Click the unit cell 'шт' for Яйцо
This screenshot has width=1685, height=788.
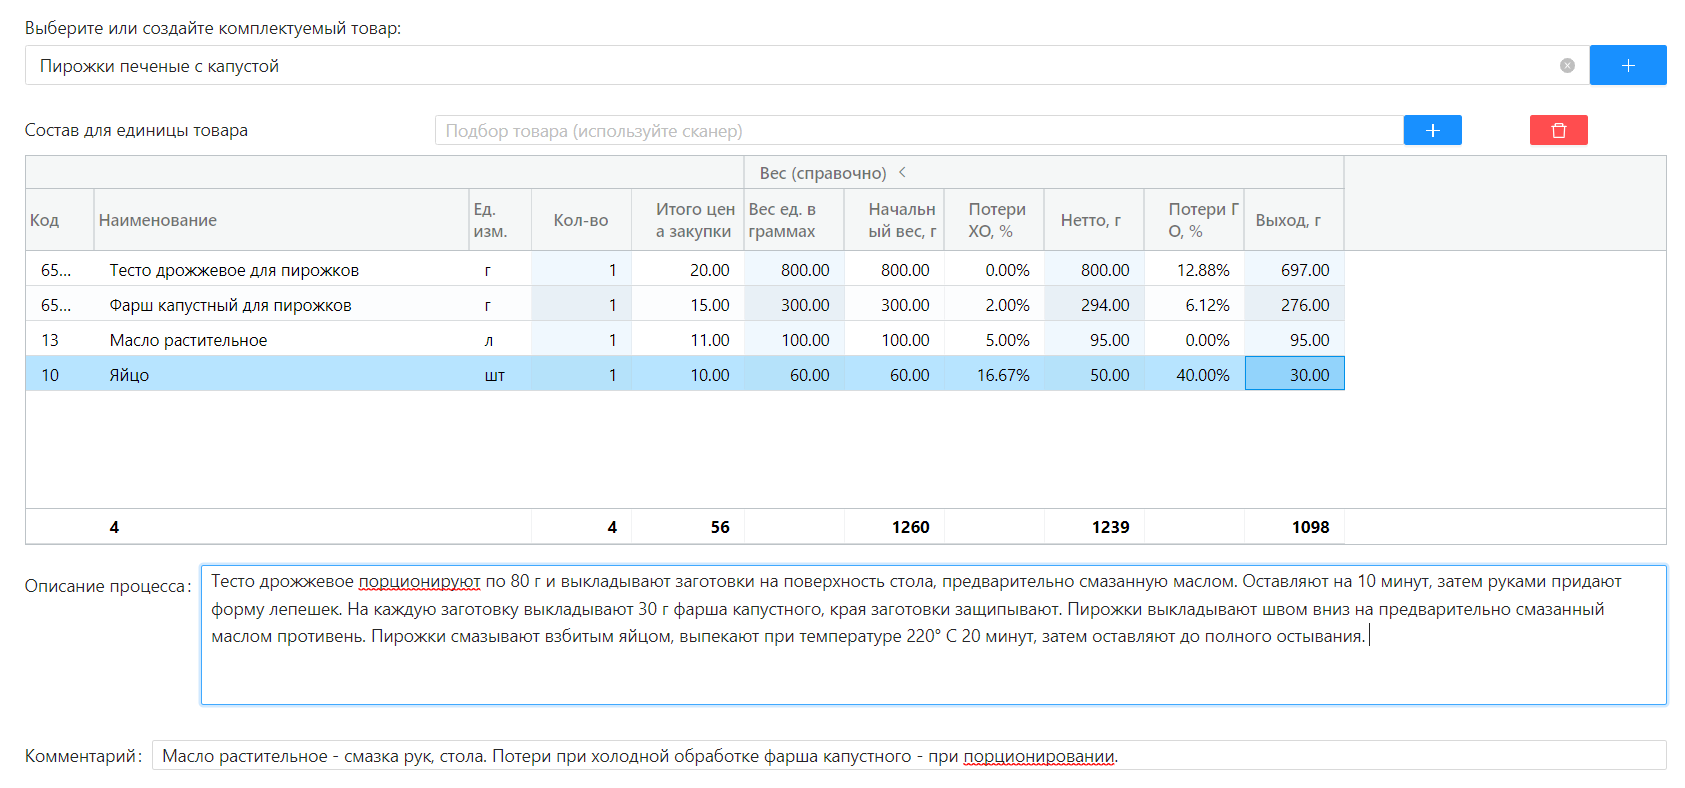coord(500,375)
